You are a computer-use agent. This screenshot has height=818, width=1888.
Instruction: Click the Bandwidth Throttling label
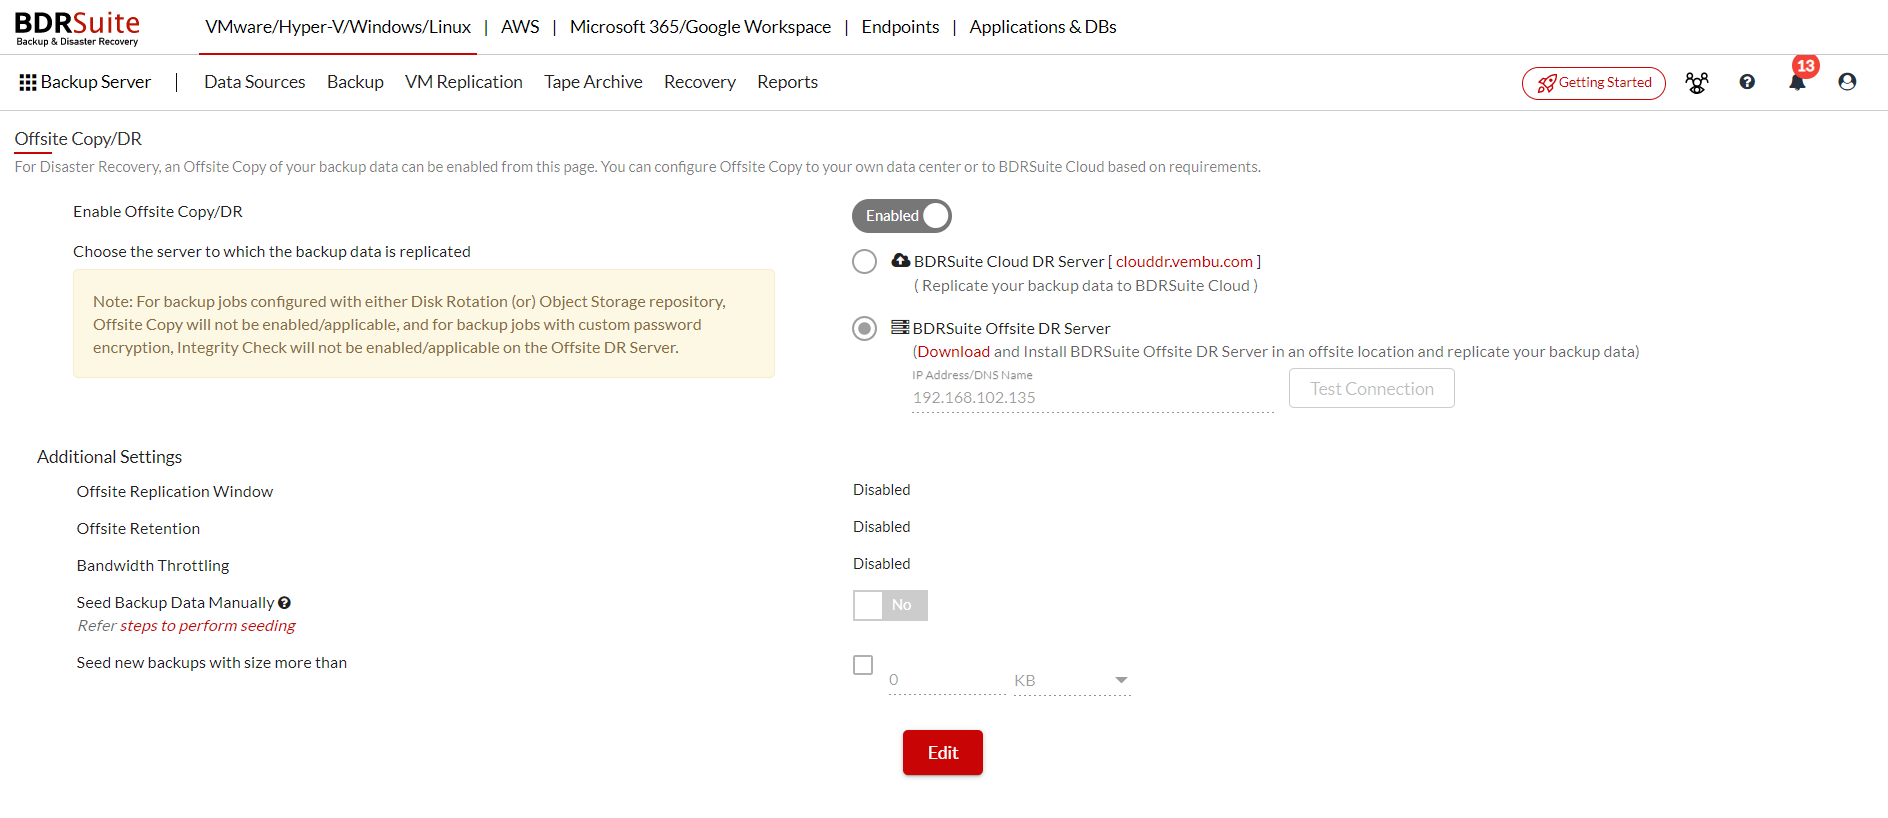(153, 566)
